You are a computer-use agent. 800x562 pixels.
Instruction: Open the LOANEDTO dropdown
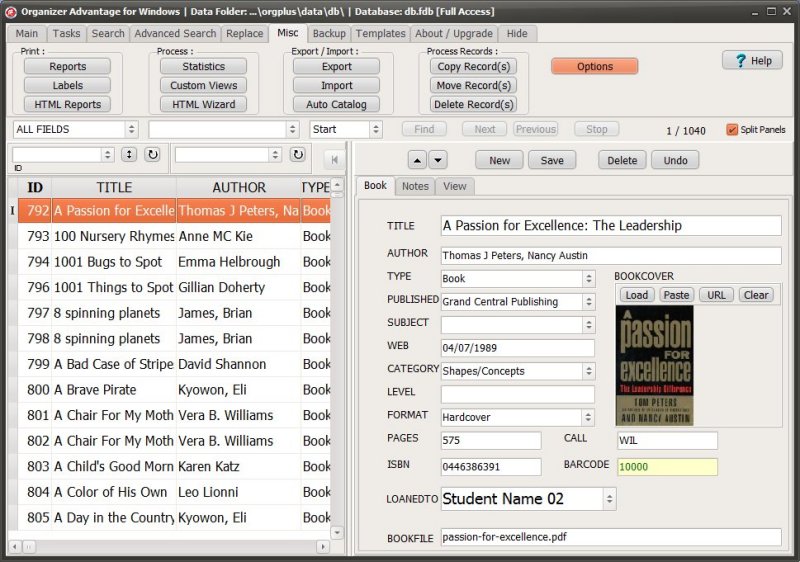[x=609, y=499]
